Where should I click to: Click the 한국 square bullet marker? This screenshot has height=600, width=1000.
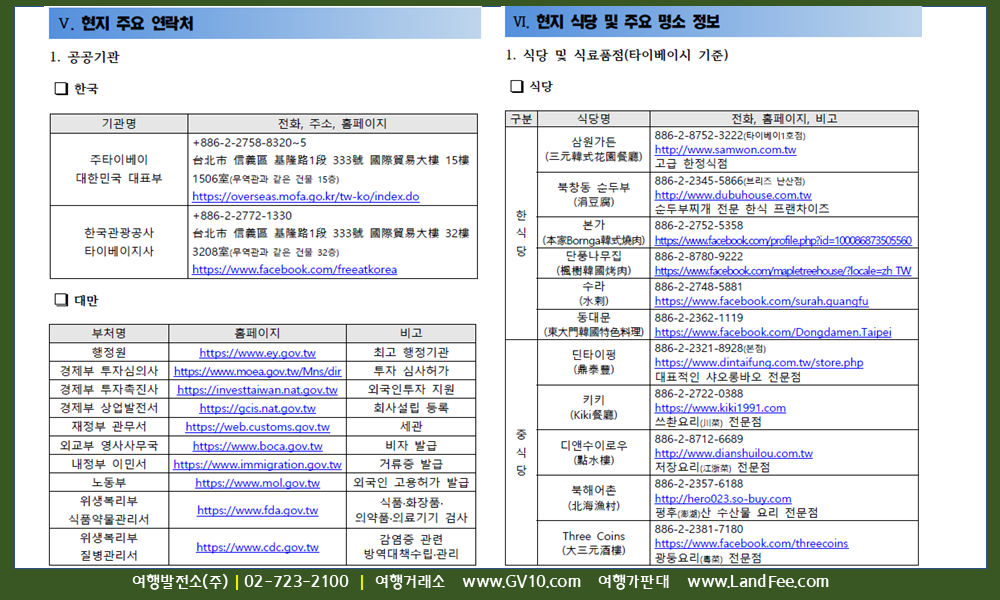coord(61,89)
